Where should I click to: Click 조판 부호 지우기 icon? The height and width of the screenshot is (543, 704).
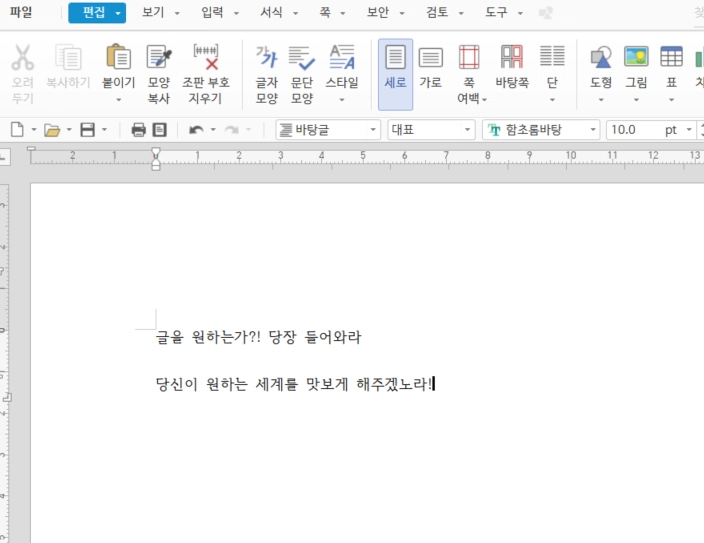click(x=206, y=58)
